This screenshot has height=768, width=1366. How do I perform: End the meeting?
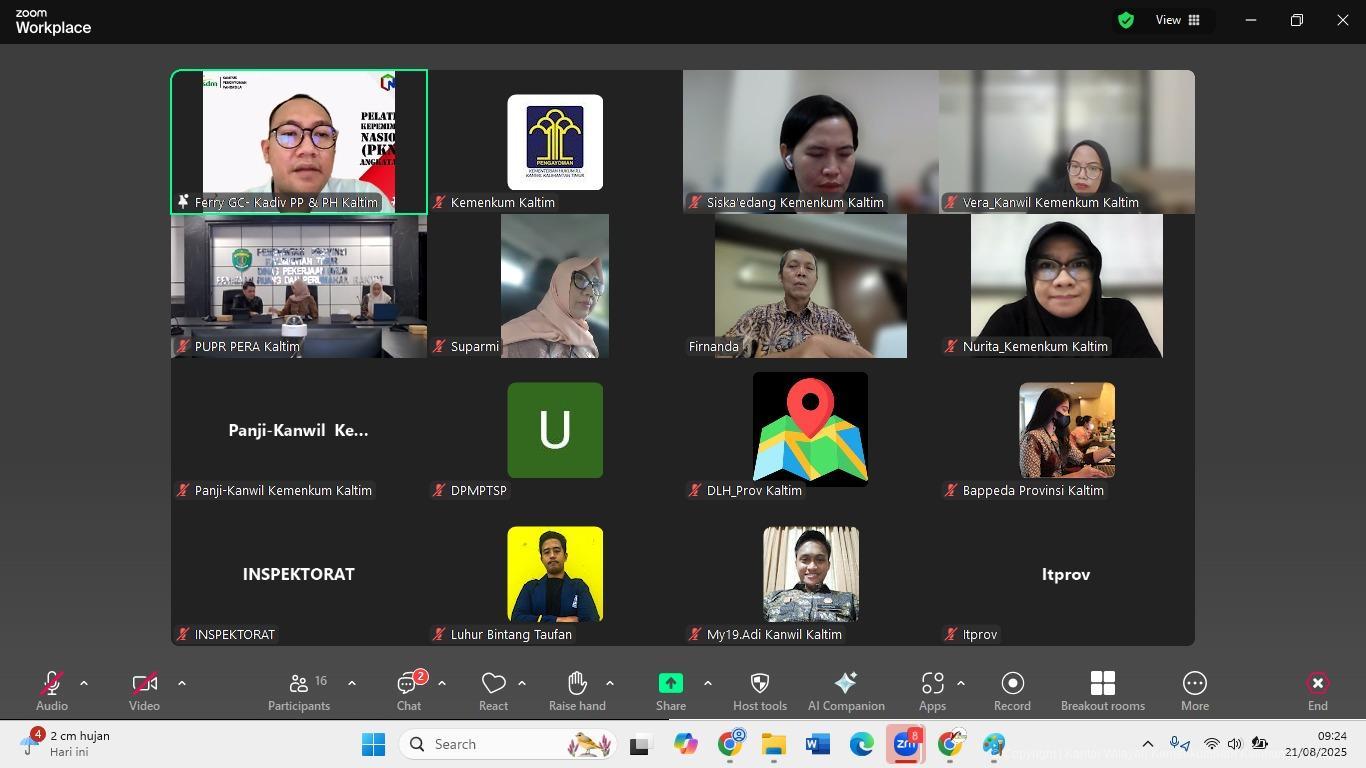click(x=1317, y=691)
